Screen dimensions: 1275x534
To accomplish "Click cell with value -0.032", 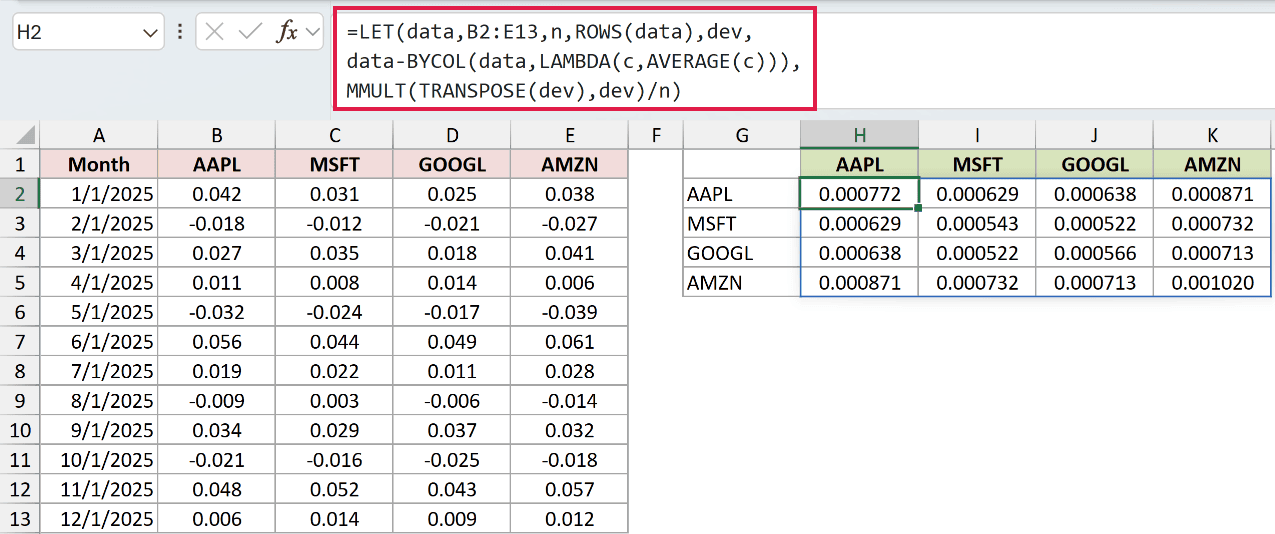I will click(217, 312).
